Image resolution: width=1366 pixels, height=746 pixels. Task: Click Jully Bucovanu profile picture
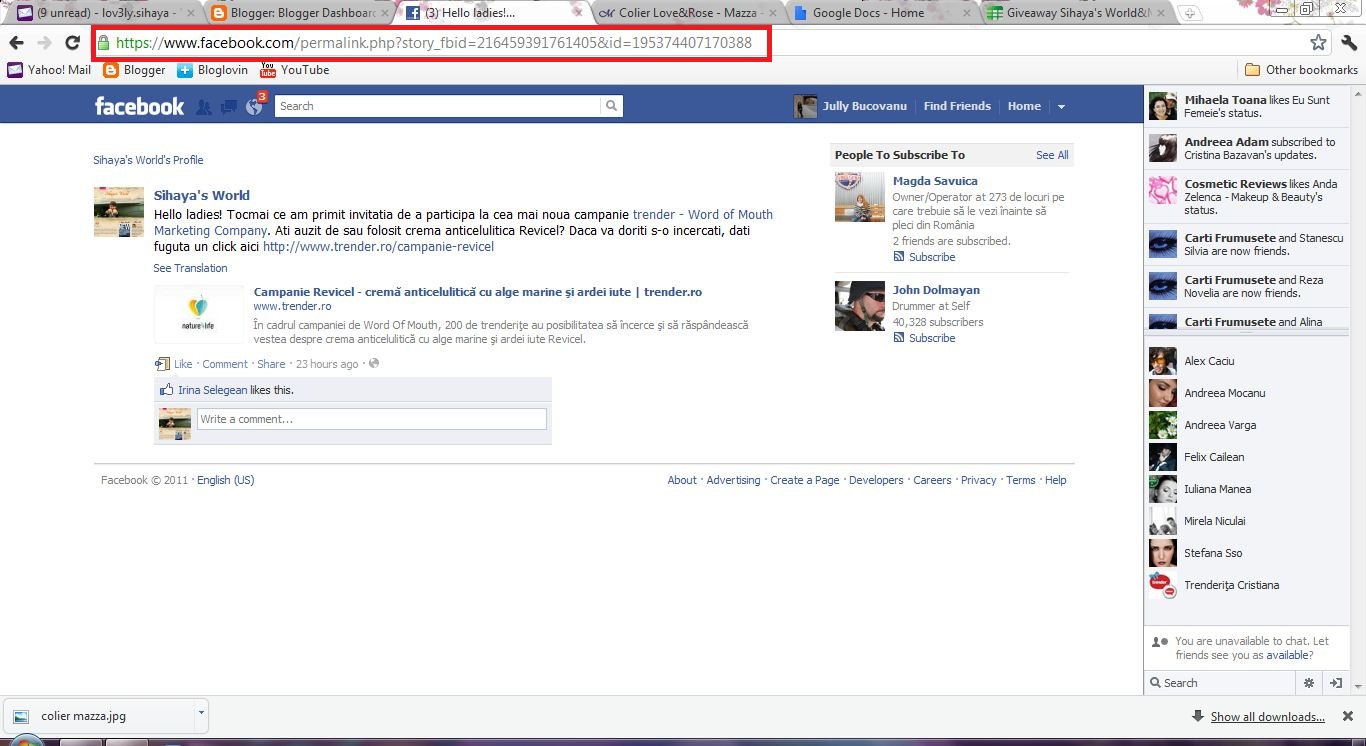click(805, 106)
